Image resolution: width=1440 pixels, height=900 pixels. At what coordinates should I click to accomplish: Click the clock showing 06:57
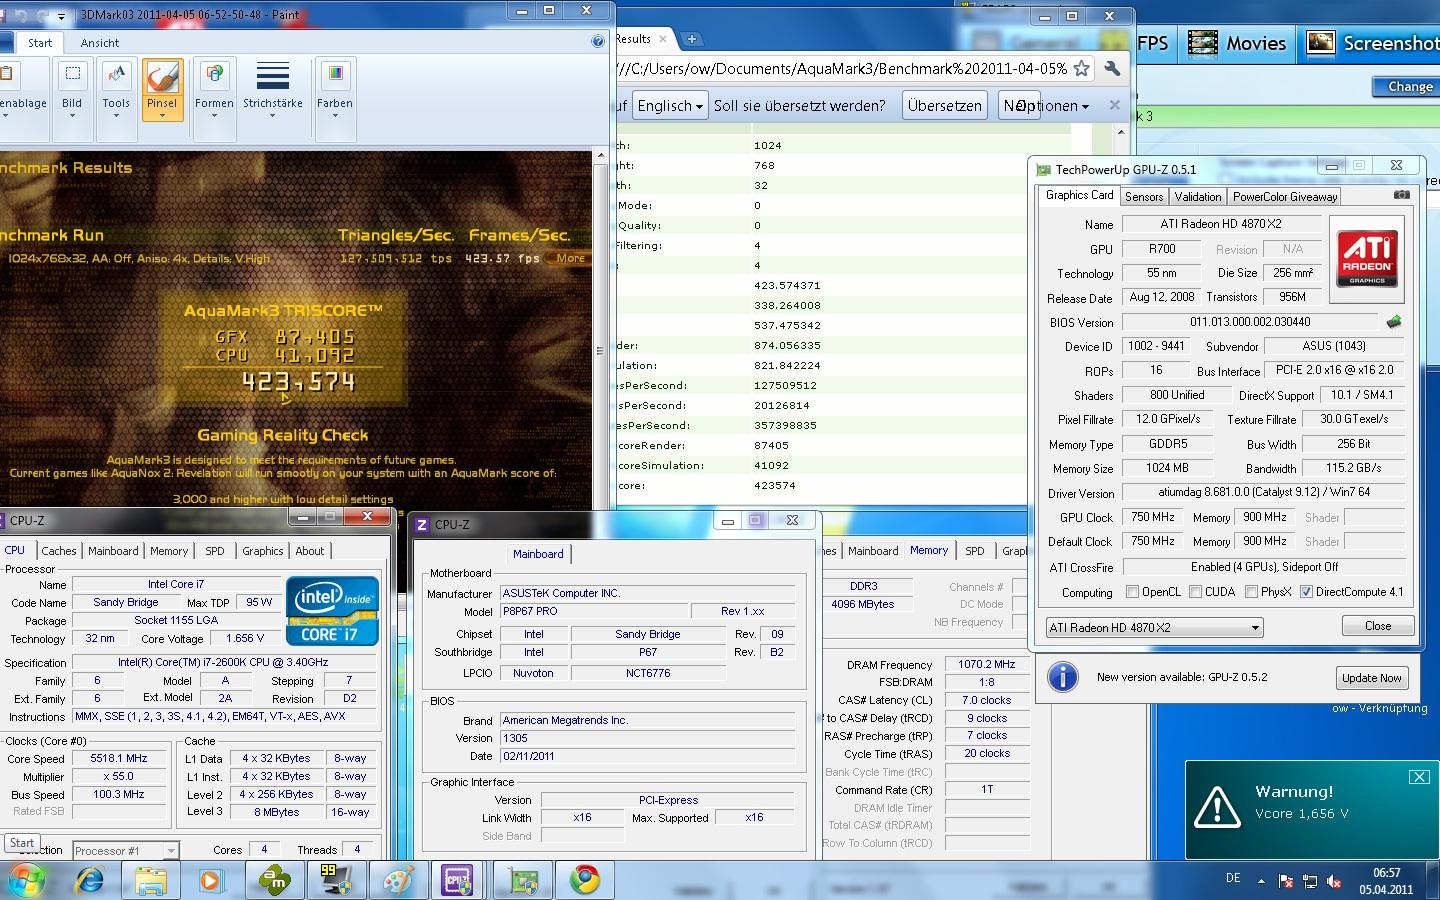point(1386,873)
